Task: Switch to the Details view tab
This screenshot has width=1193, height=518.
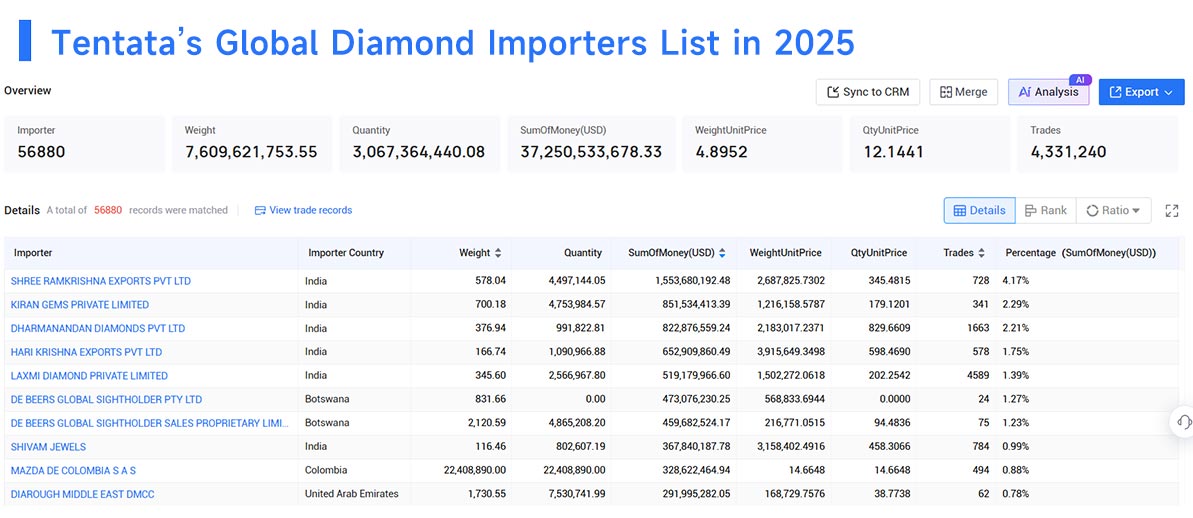Action: tap(979, 211)
